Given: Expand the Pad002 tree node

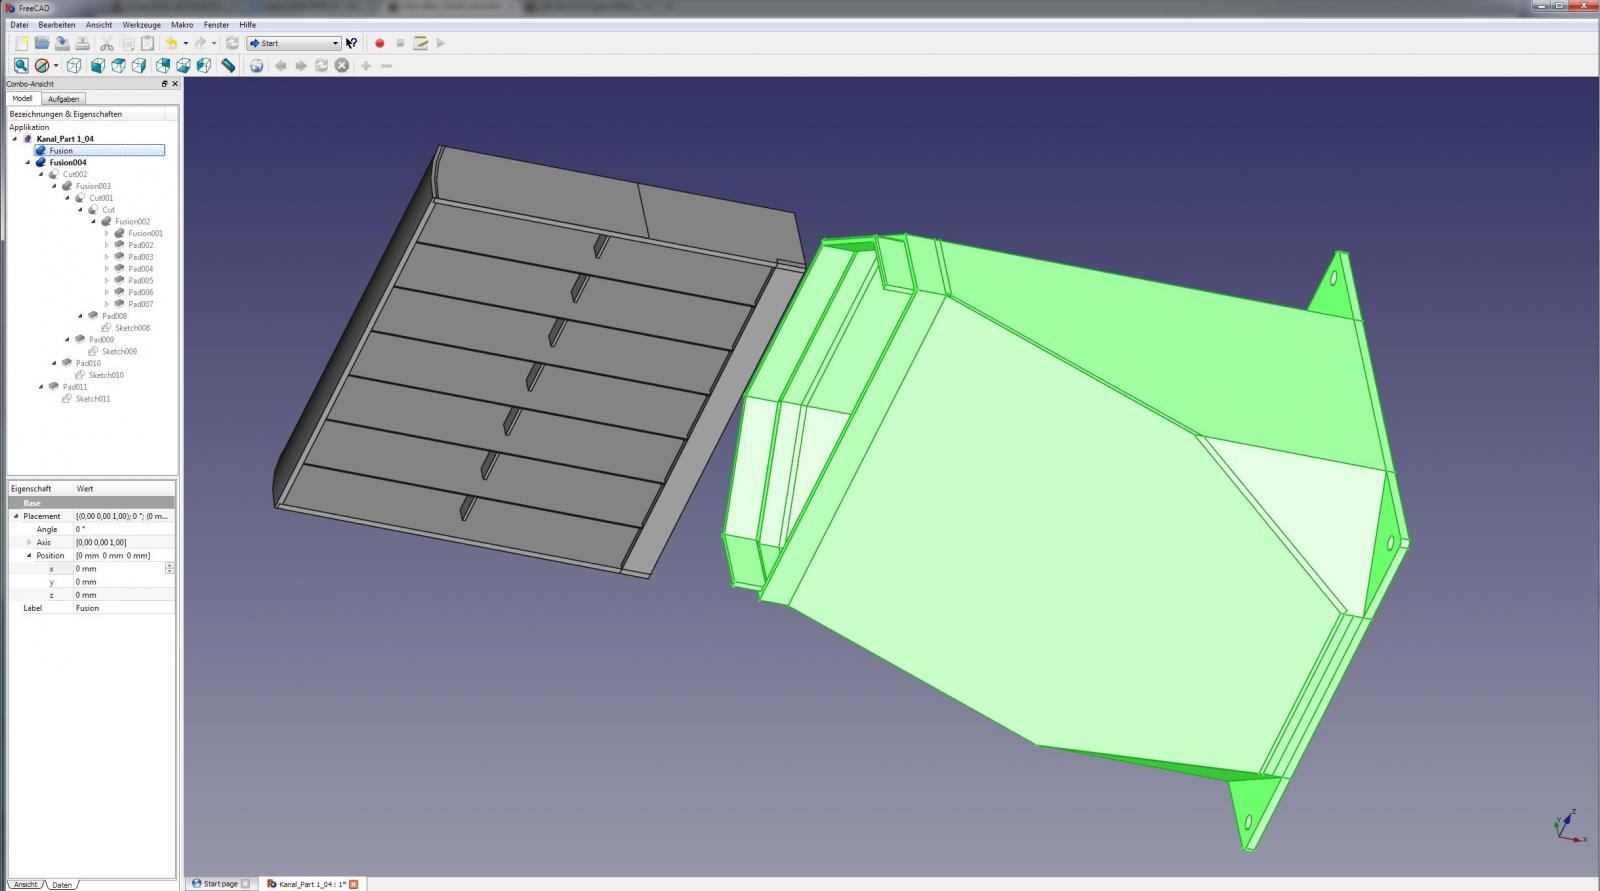Looking at the screenshot, I should click(107, 245).
